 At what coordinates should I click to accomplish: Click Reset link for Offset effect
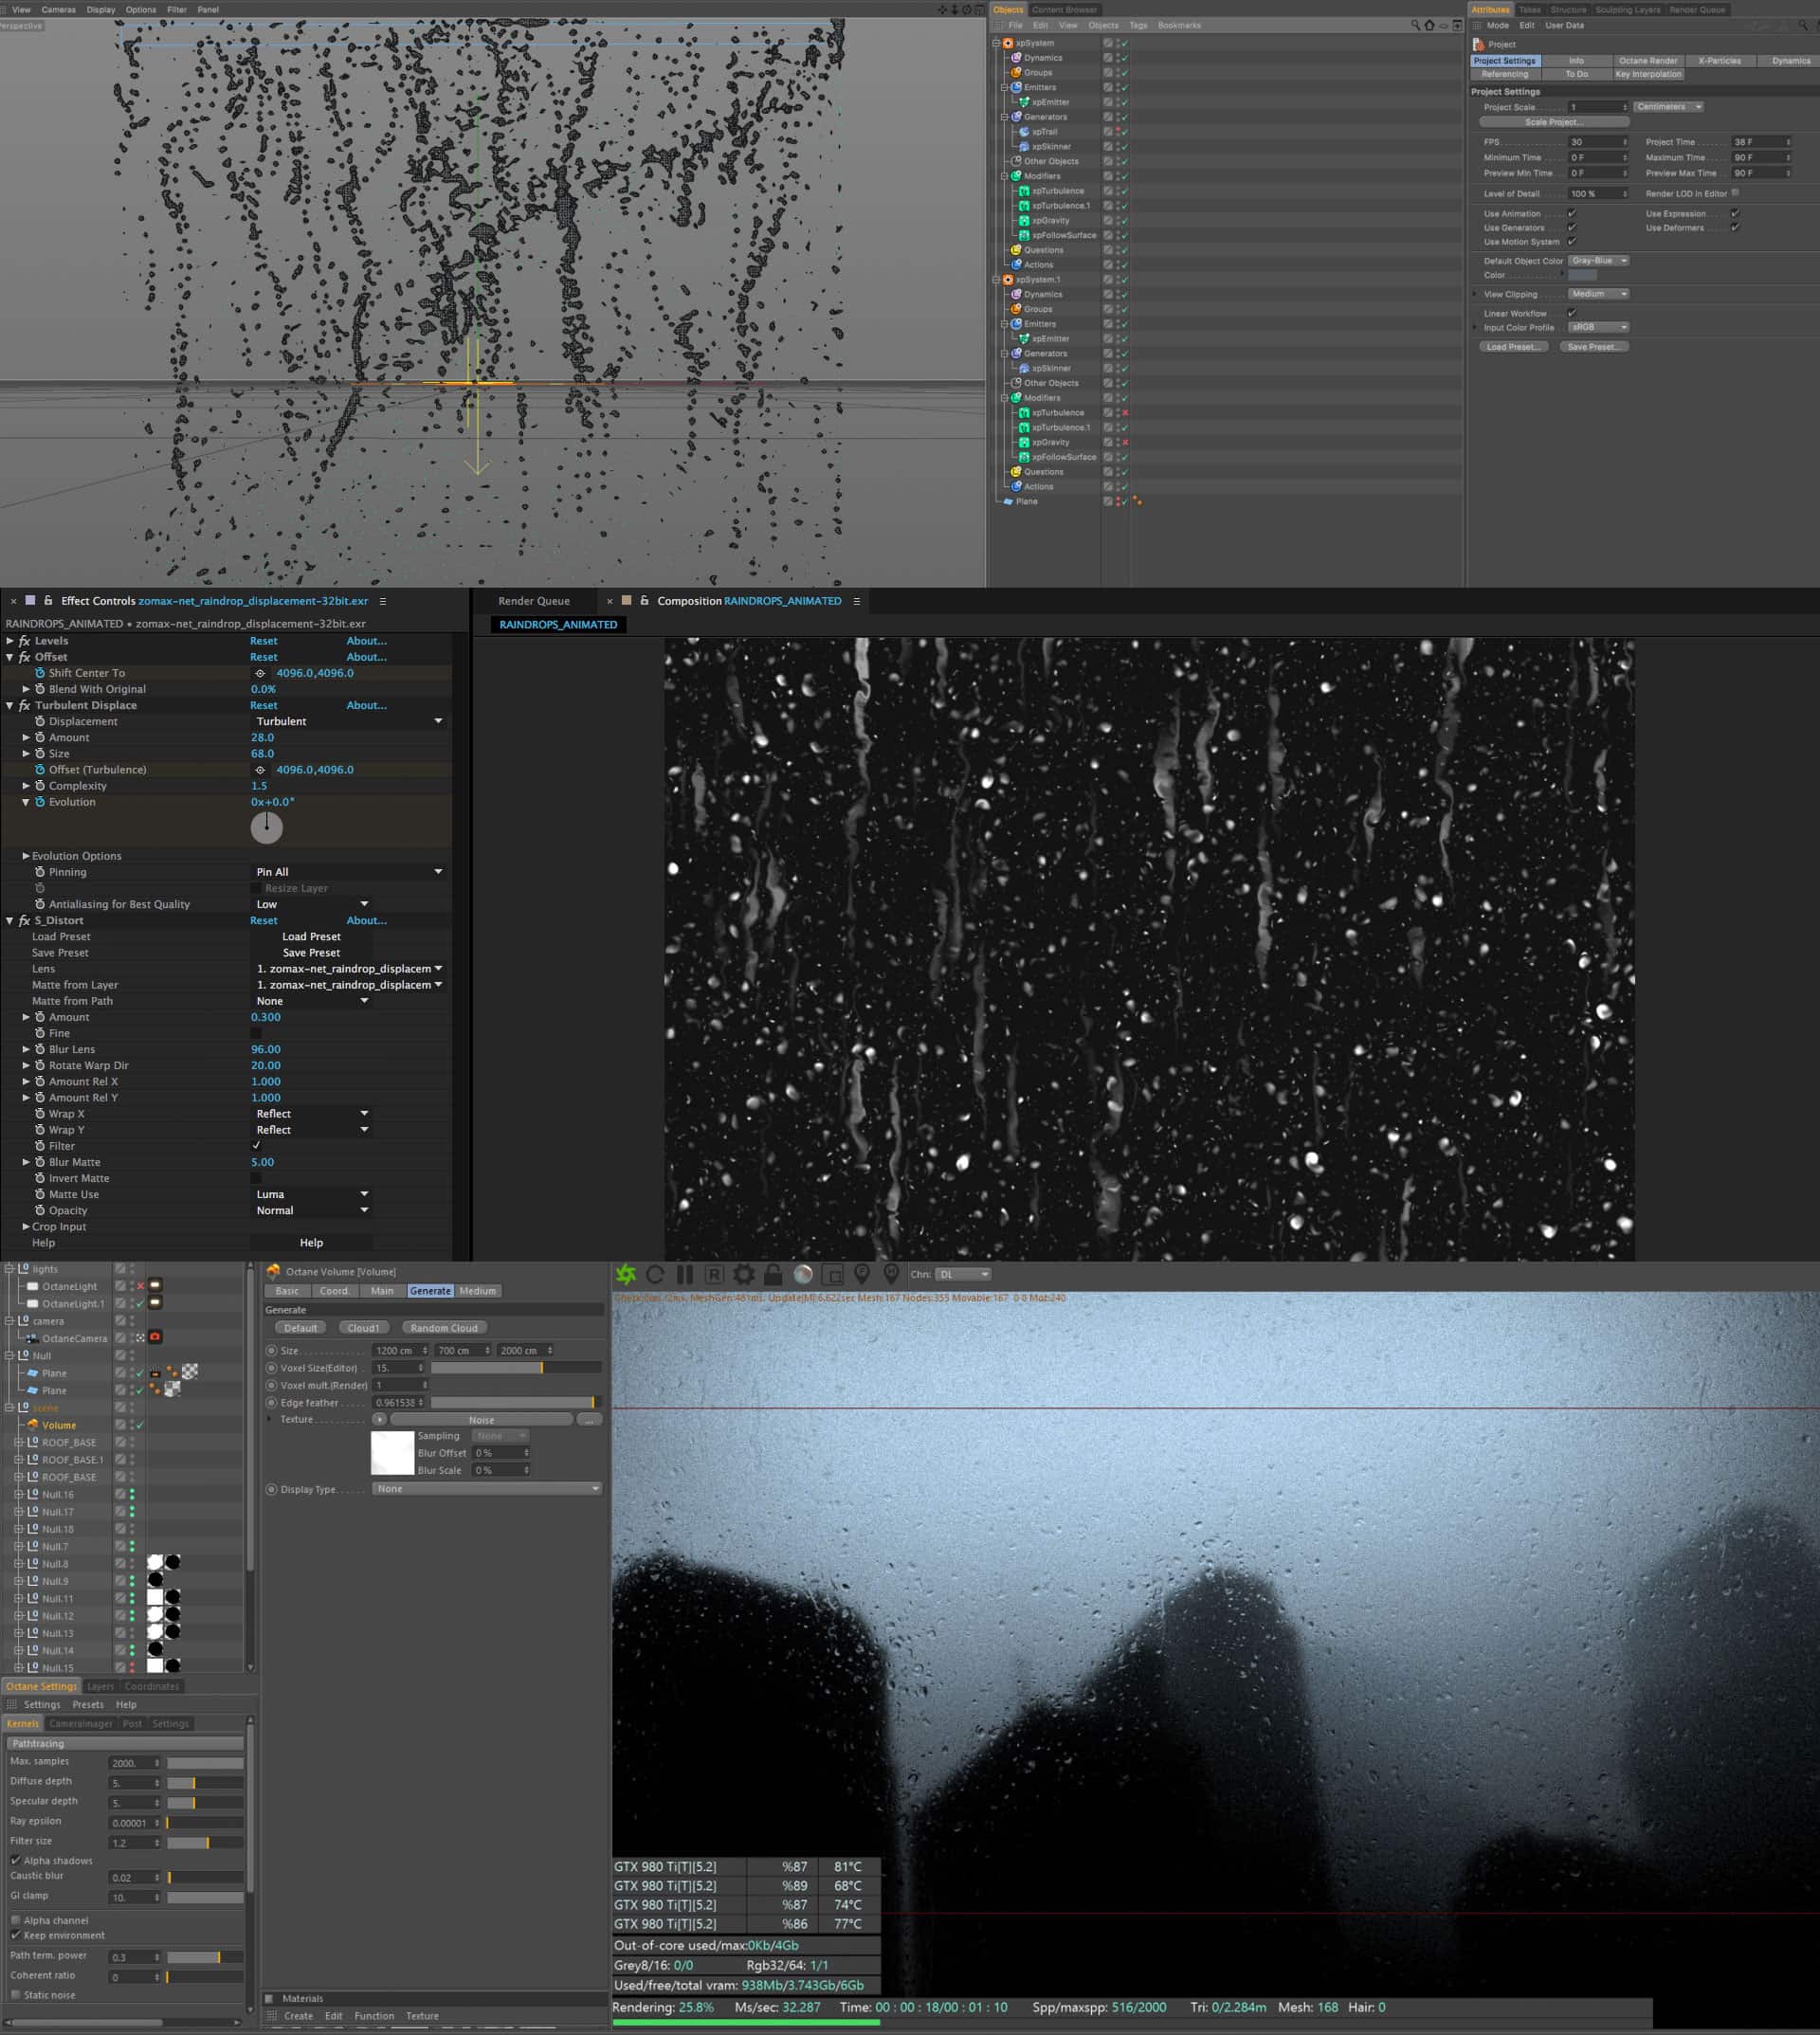(264, 657)
